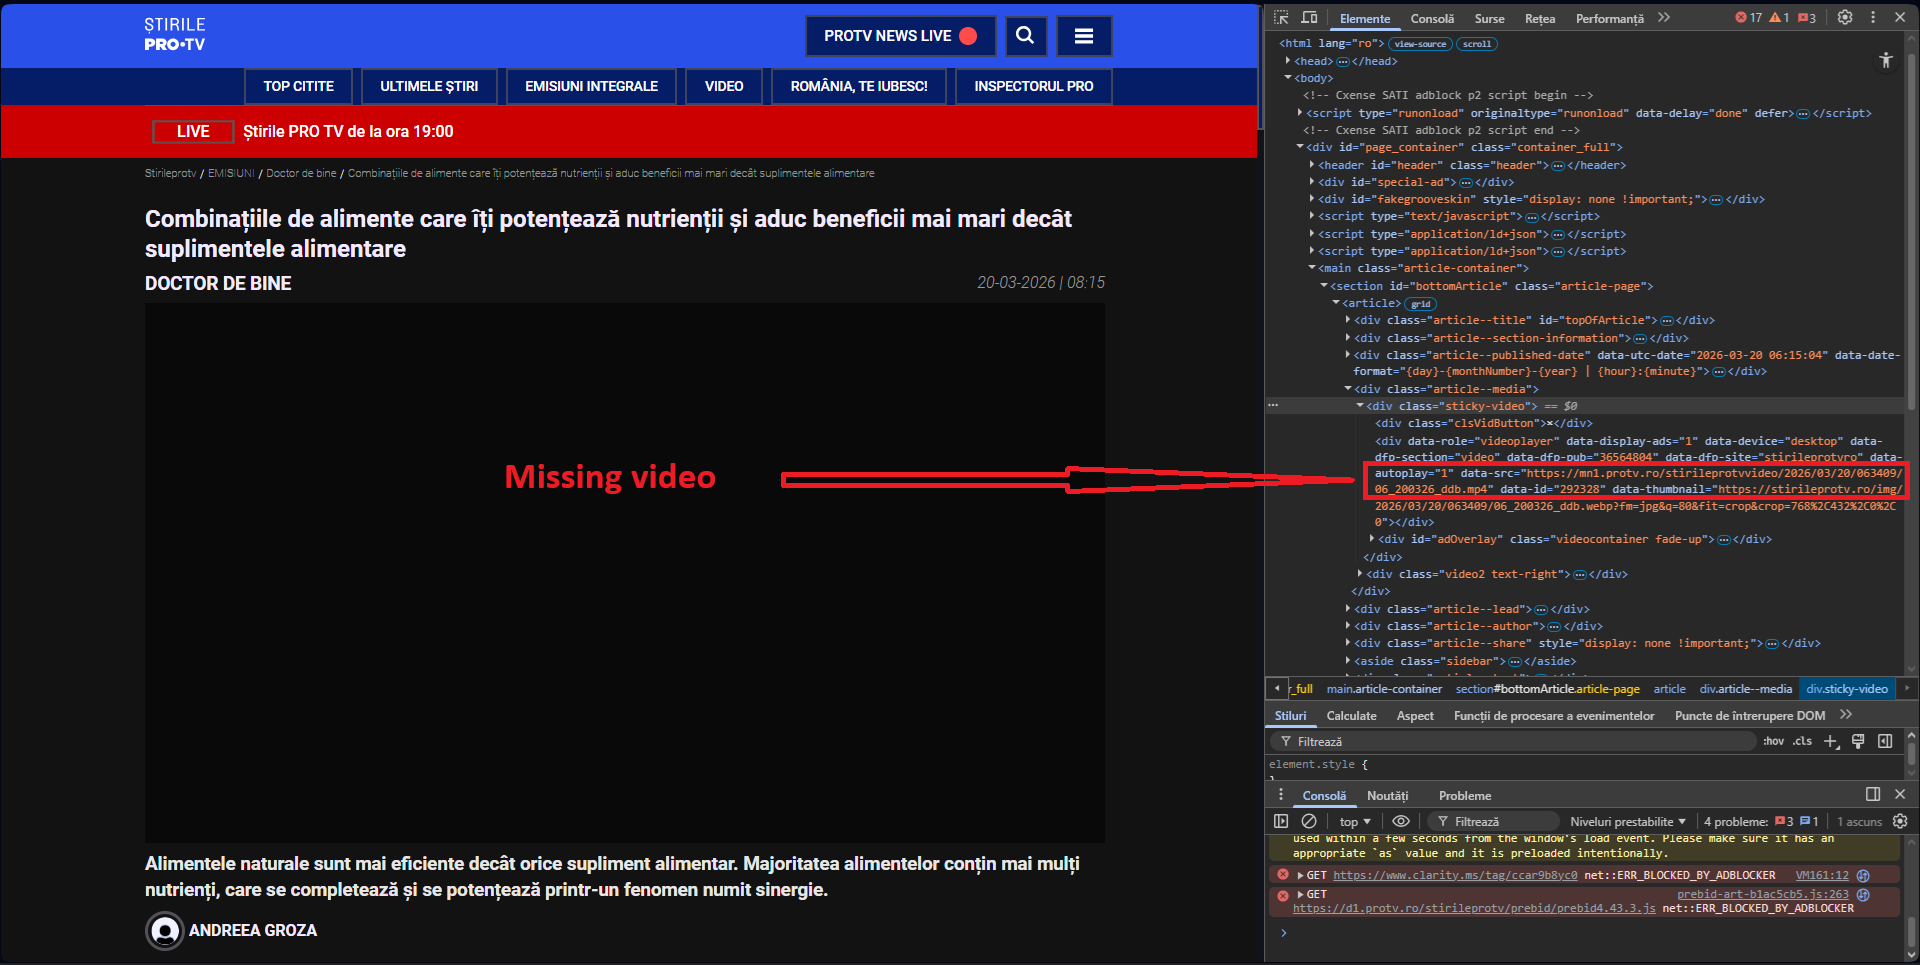Switch to the Calculate styles tab
This screenshot has height=965, width=1920.
(1351, 716)
